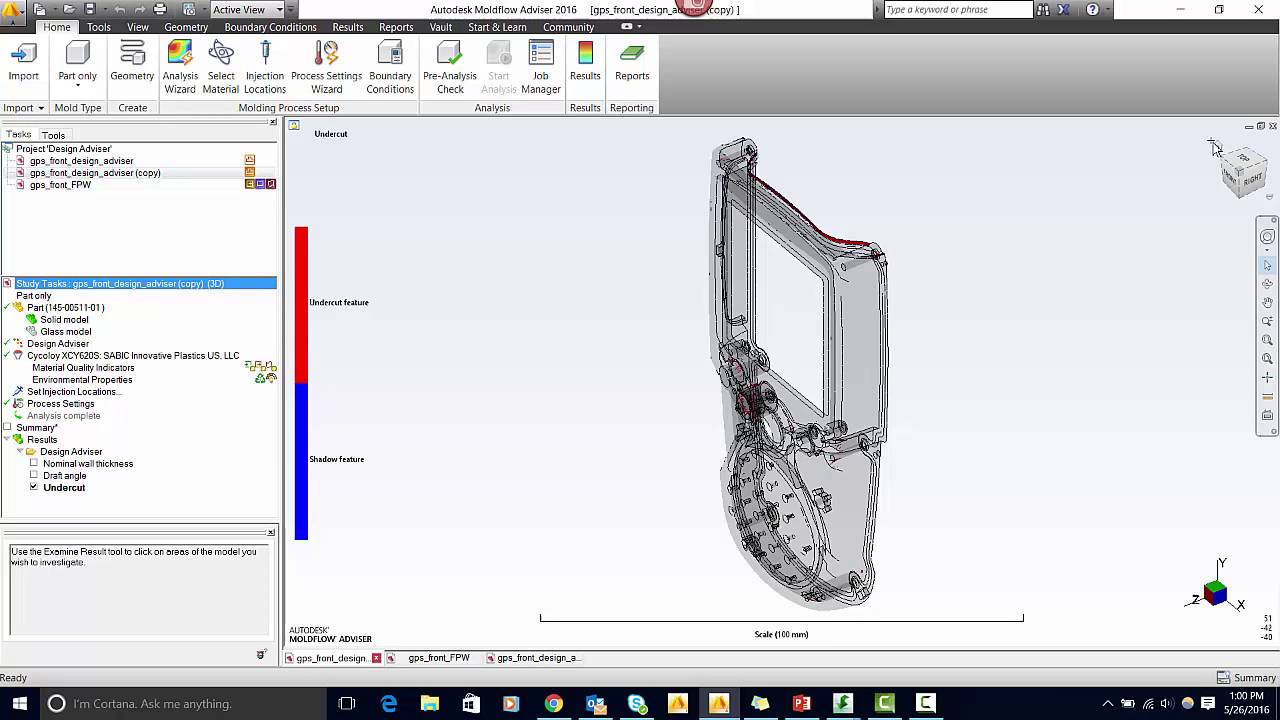Open Process Settings Wizard
The height and width of the screenshot is (720, 1280).
(x=326, y=68)
